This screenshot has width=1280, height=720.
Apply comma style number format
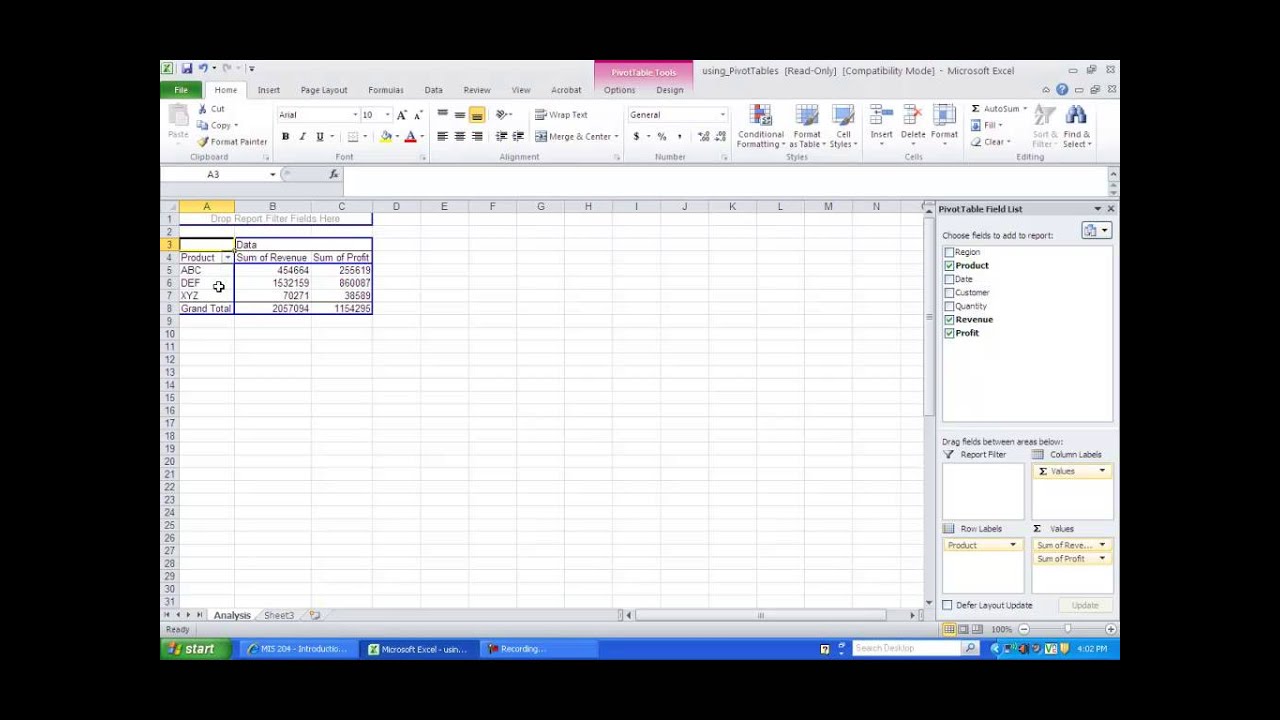coord(679,136)
